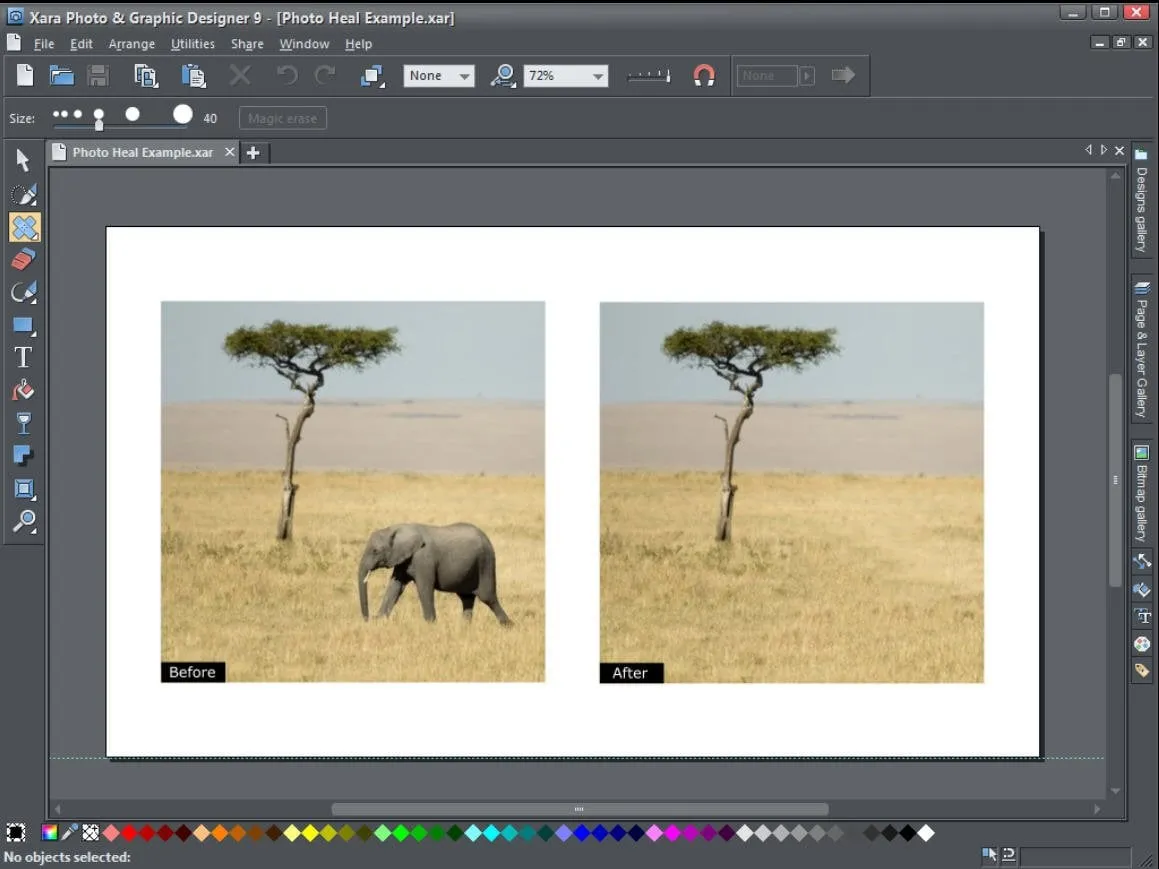The width and height of the screenshot is (1159, 869).
Task: Toggle the Photo Heal tool
Action: (24, 227)
